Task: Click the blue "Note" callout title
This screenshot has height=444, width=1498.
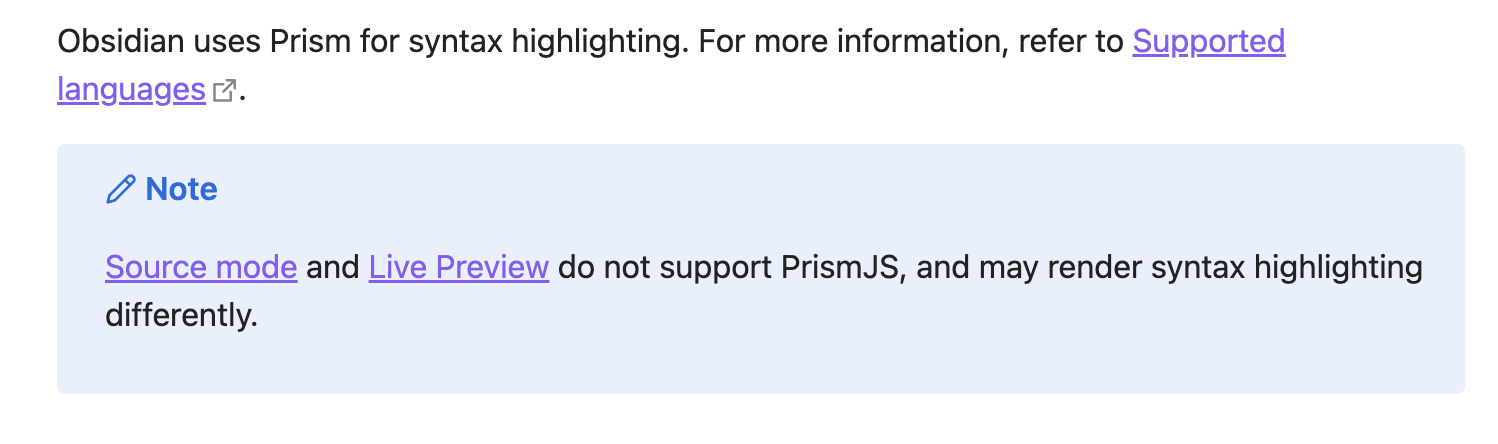Action: [x=182, y=189]
